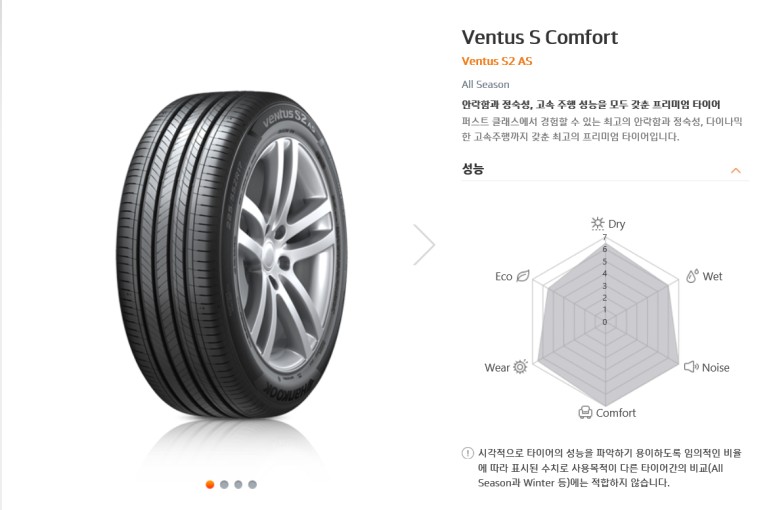Click the Dry sun icon

pyautogui.click(x=597, y=224)
